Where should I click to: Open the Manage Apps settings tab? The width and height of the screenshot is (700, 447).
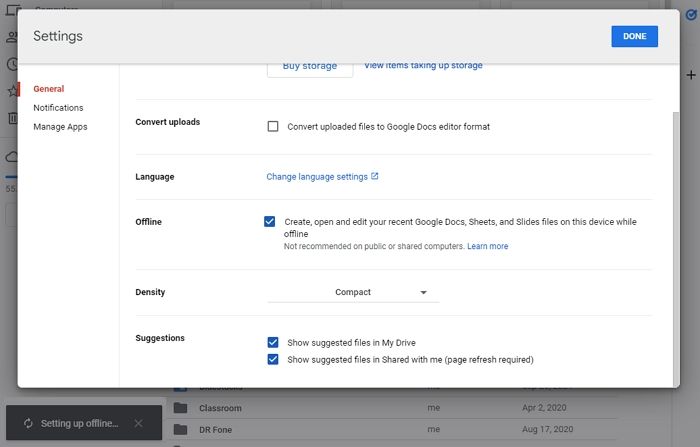(60, 127)
